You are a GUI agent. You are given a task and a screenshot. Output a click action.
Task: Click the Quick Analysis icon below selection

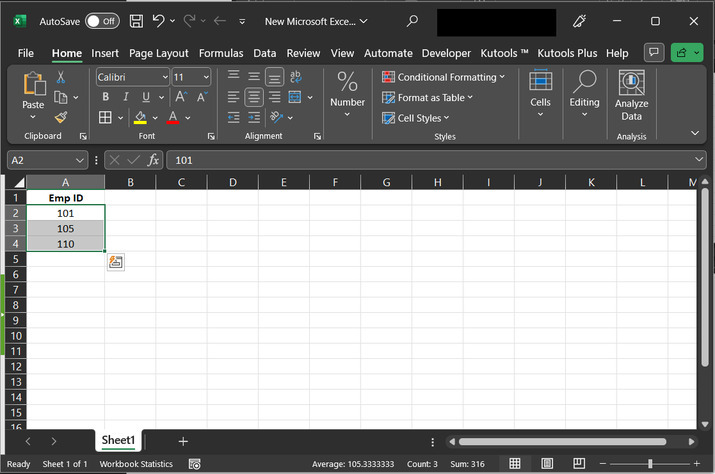tap(116, 262)
